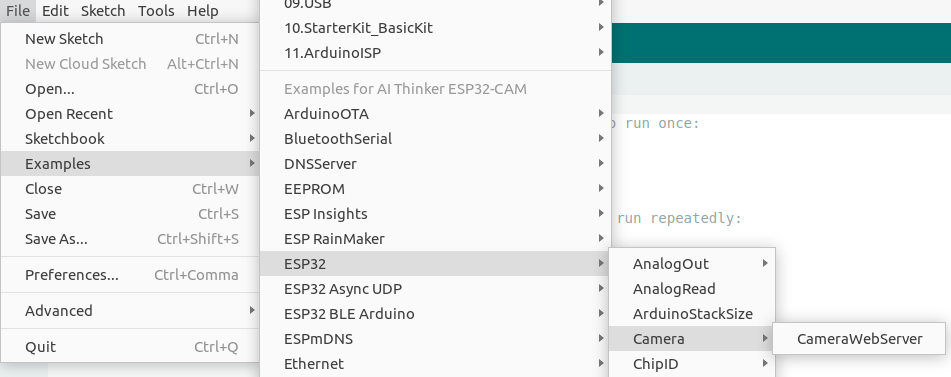Open BluetoothSerial examples submenu

[x=435, y=139]
